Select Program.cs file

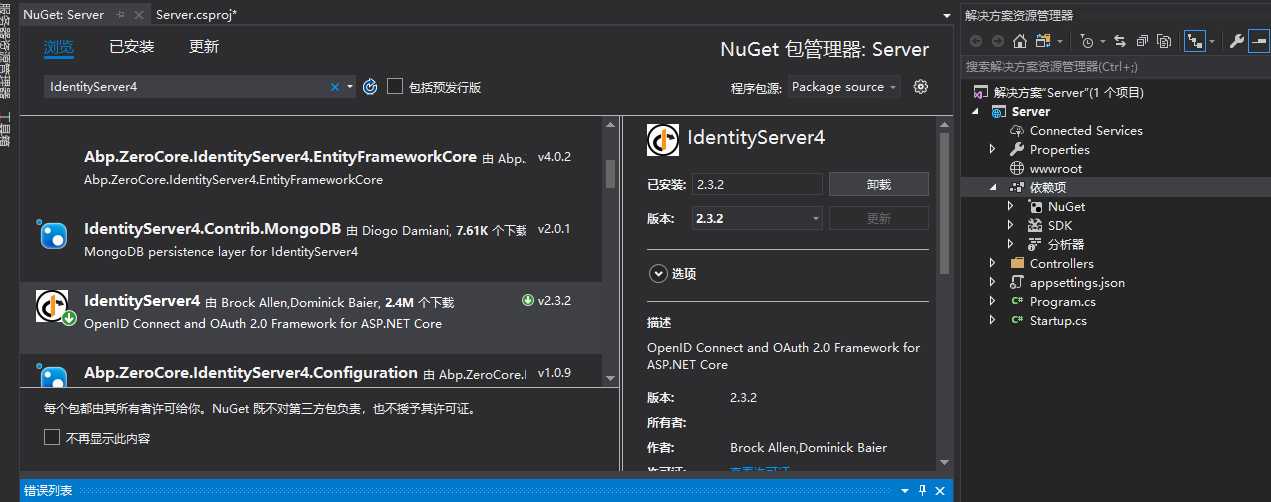pyautogui.click(x=1062, y=301)
